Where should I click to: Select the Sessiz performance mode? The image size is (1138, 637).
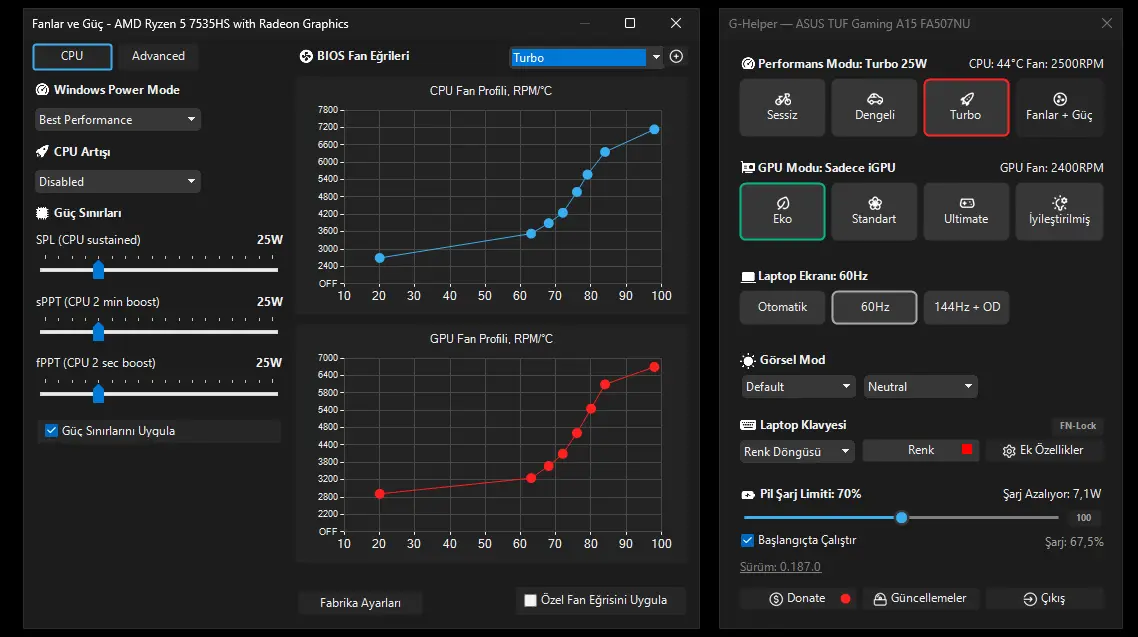pos(782,107)
